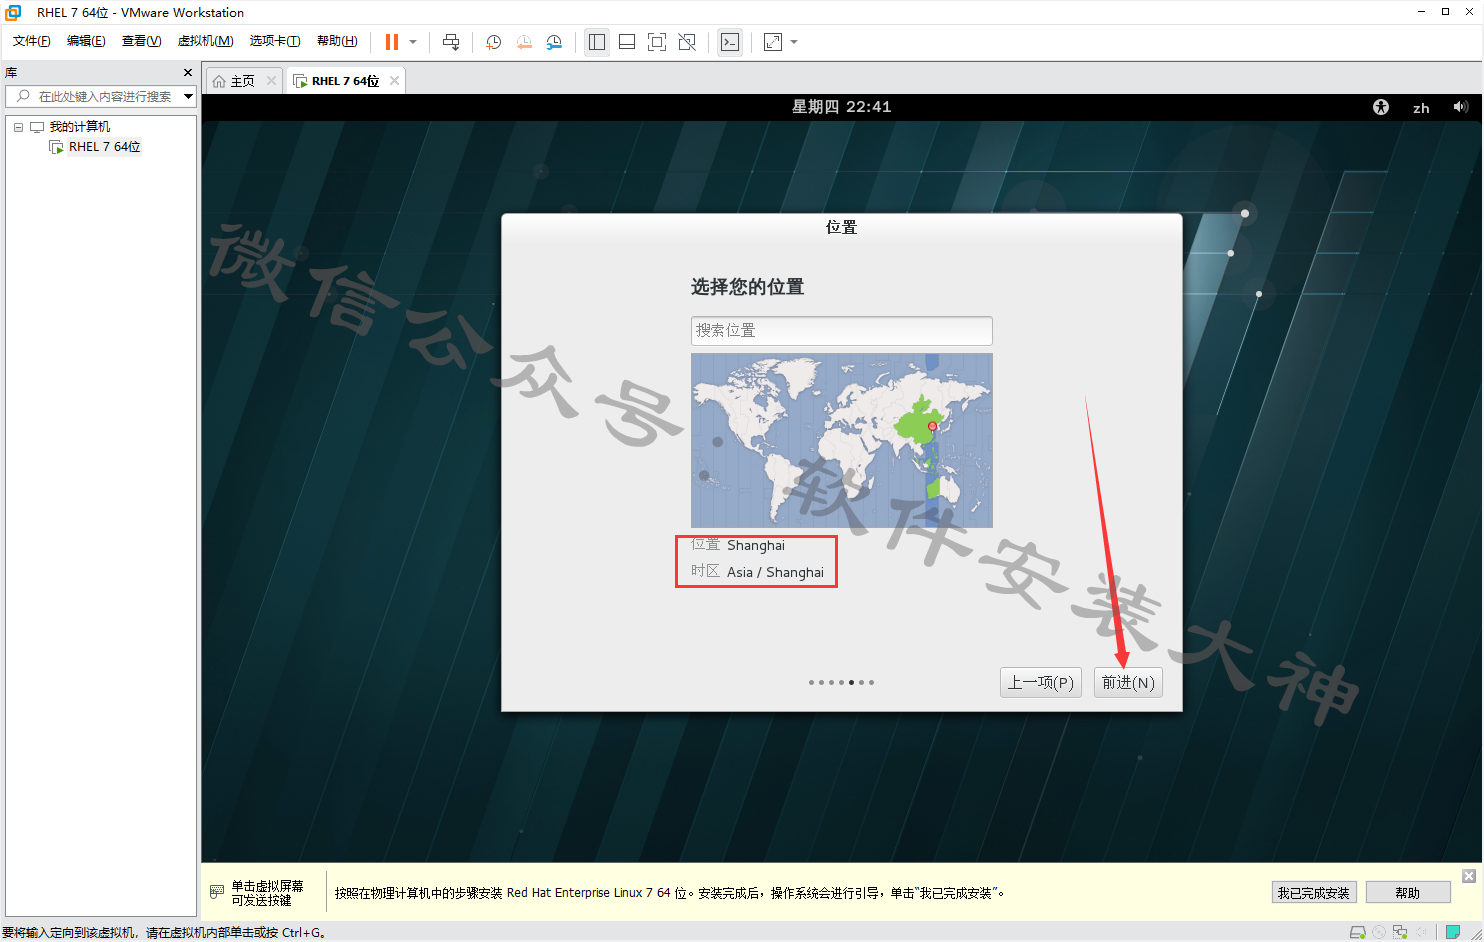Open the stretch display dropdown arrow

[794, 42]
